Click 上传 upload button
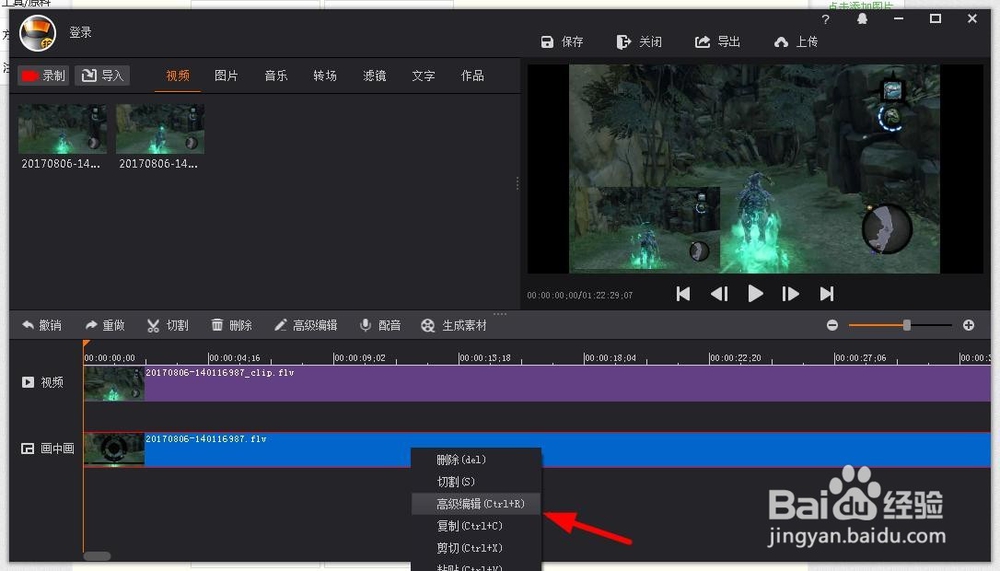 796,42
